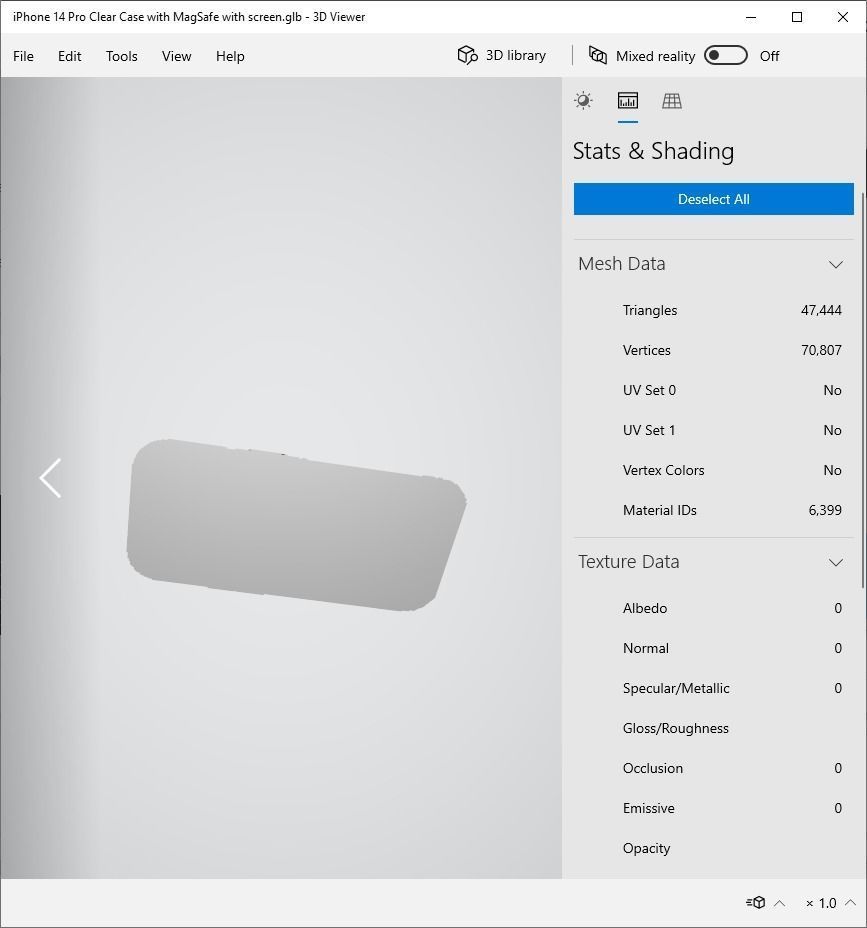Close the 3D Viewer window

point(843,17)
